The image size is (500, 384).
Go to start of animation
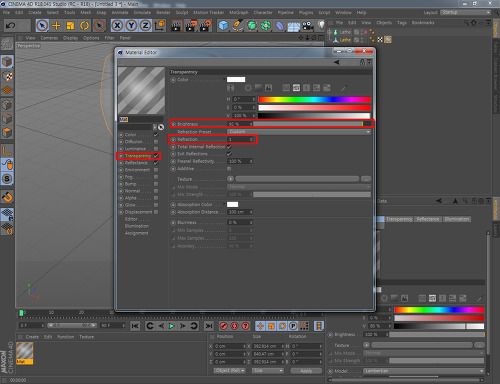click(x=135, y=326)
